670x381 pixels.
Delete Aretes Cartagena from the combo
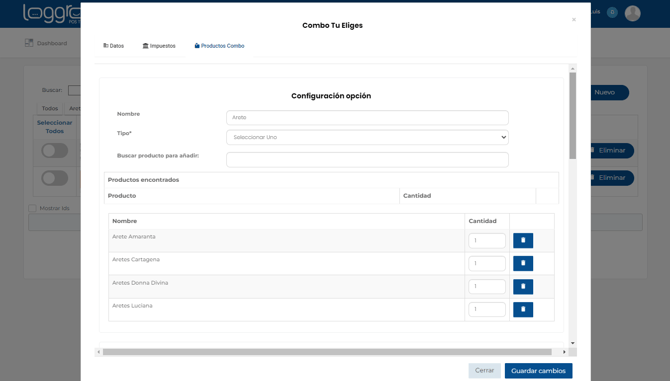point(523,264)
